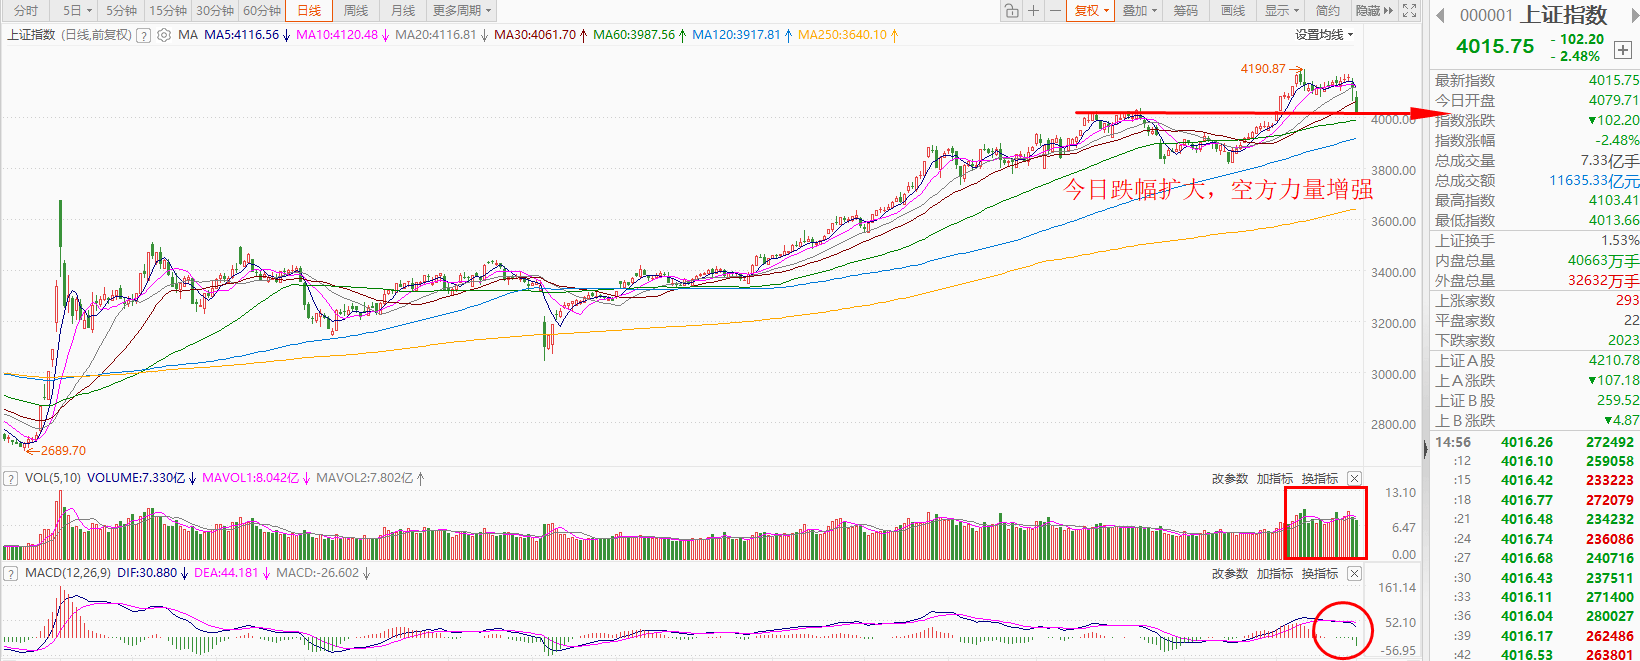Switch to 周线 weekly chart tab

click(355, 11)
